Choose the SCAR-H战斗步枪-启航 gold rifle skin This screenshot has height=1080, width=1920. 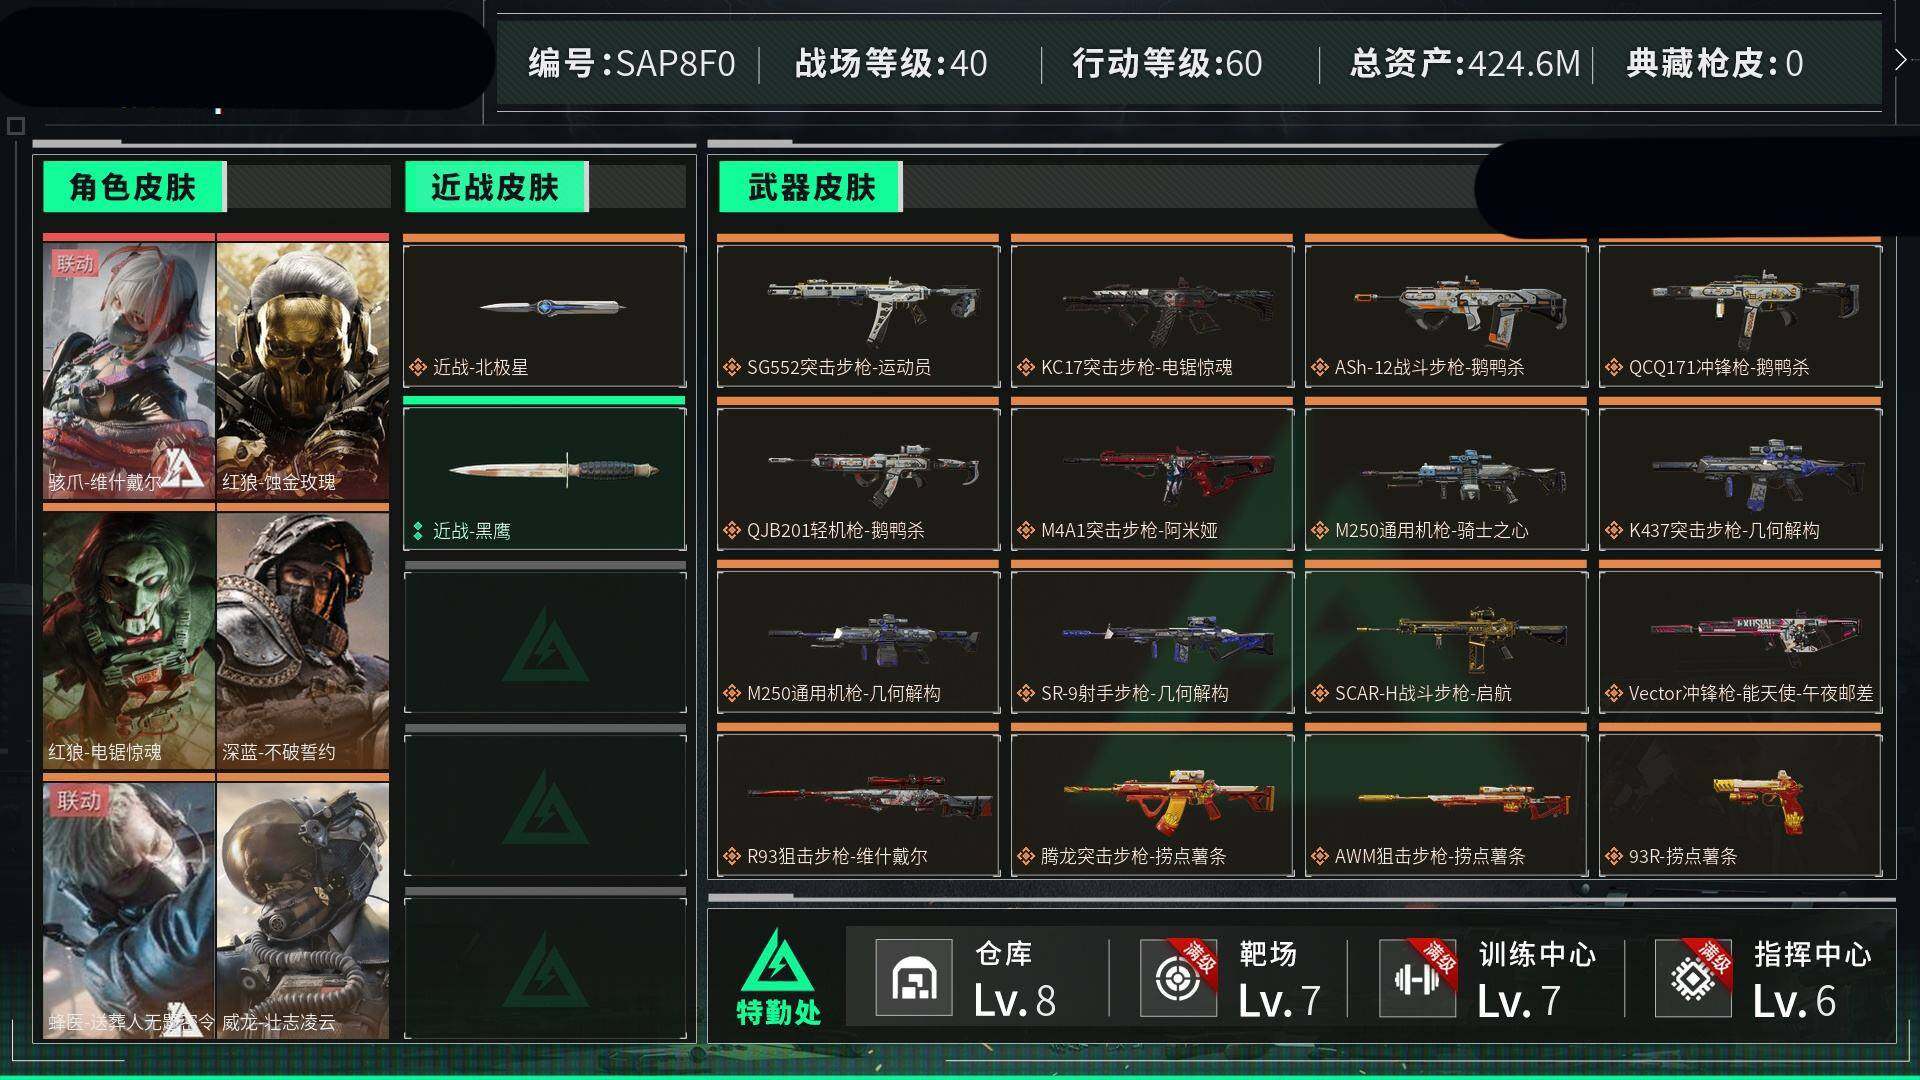click(x=1446, y=642)
